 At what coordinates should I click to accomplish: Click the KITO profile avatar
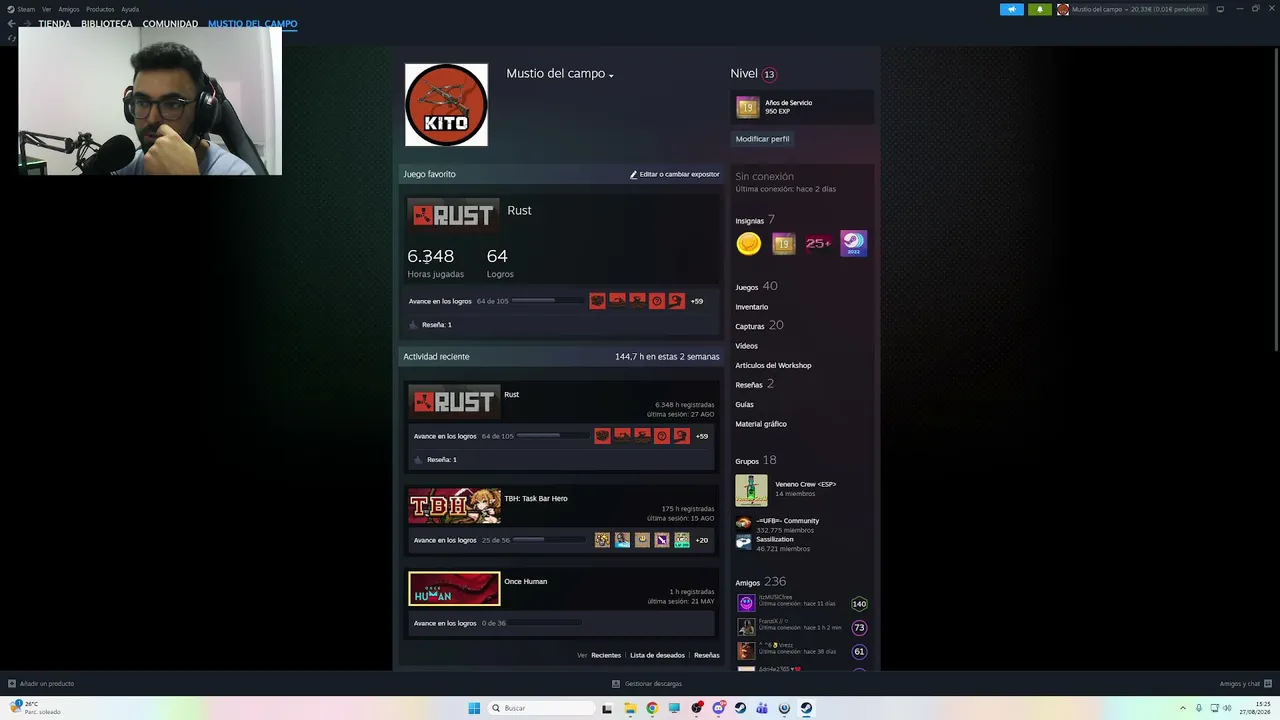click(446, 105)
